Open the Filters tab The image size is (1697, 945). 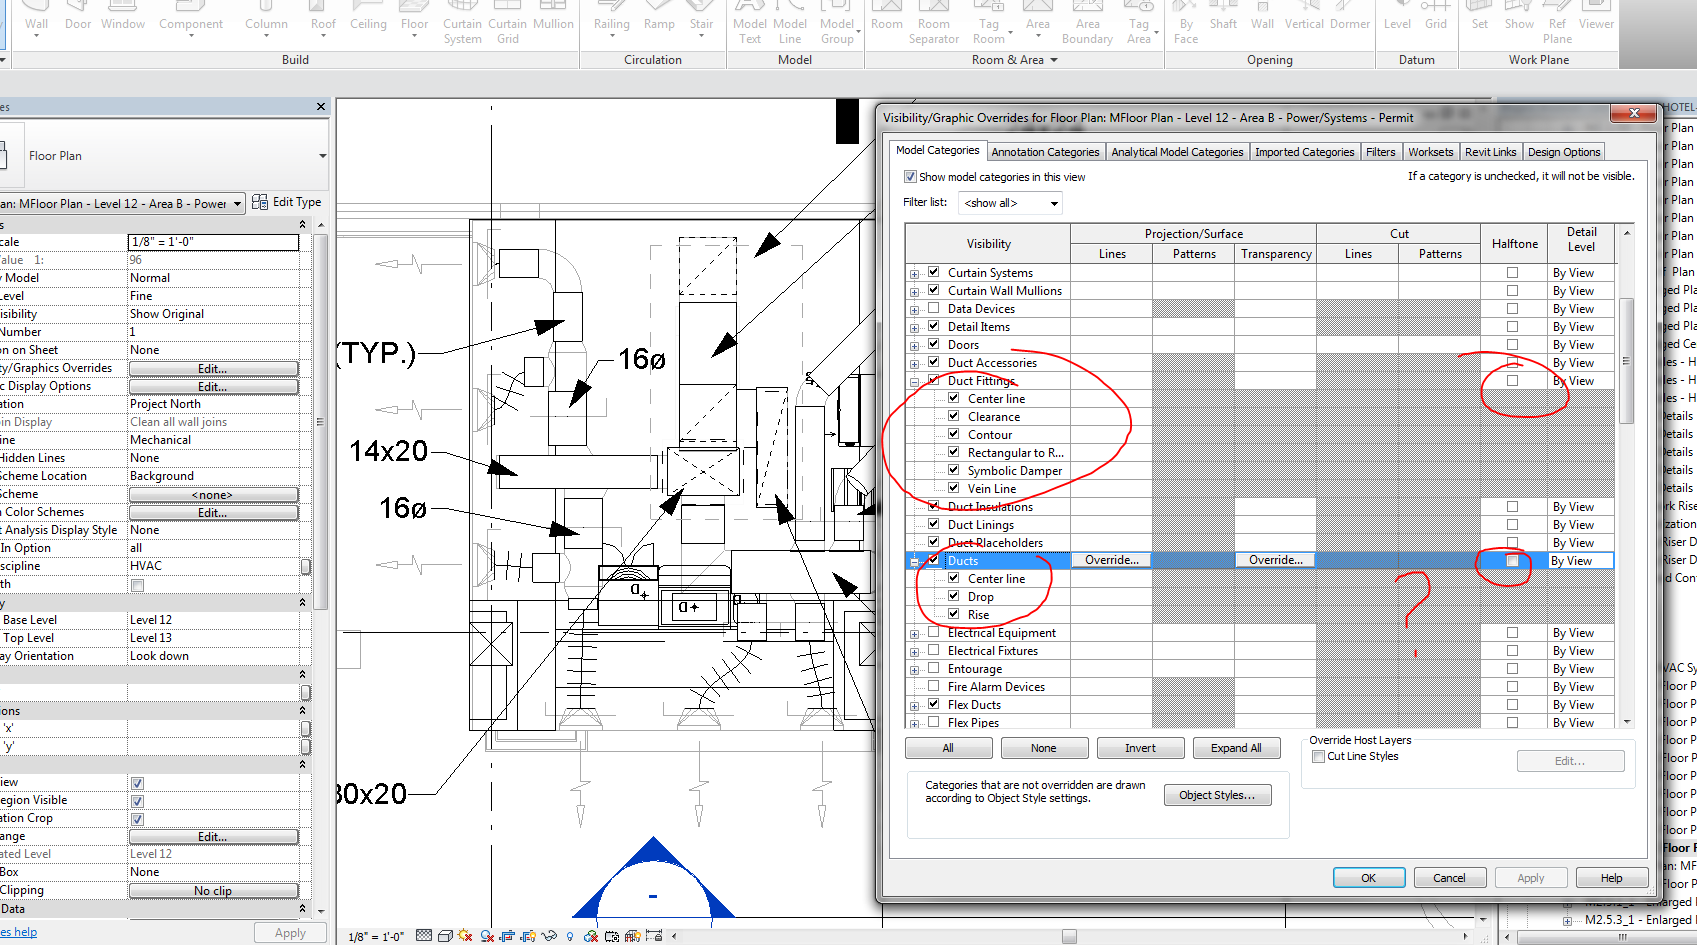[x=1381, y=151]
